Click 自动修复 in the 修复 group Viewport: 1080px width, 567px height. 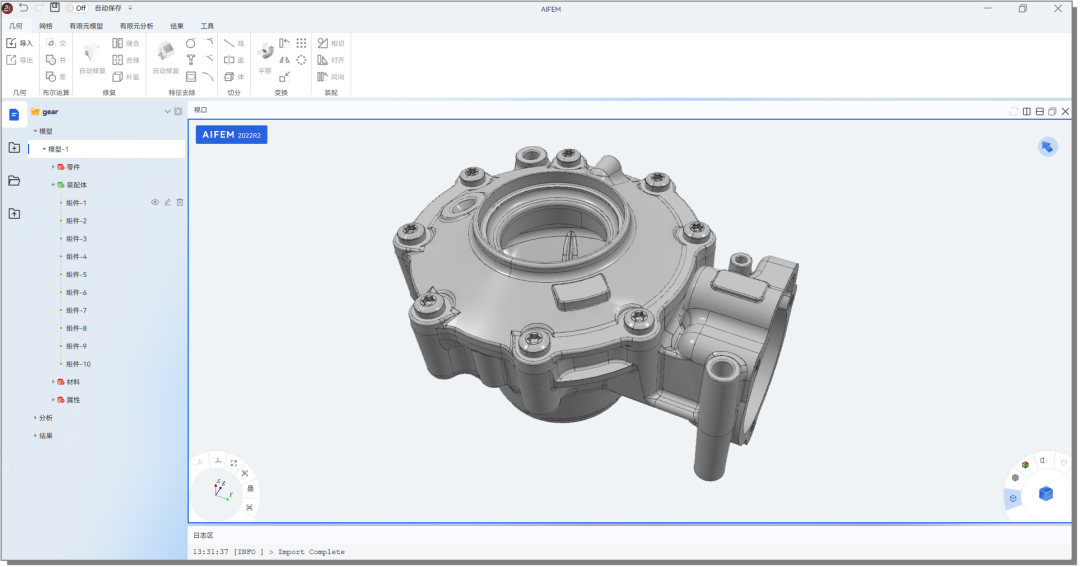coord(92,58)
